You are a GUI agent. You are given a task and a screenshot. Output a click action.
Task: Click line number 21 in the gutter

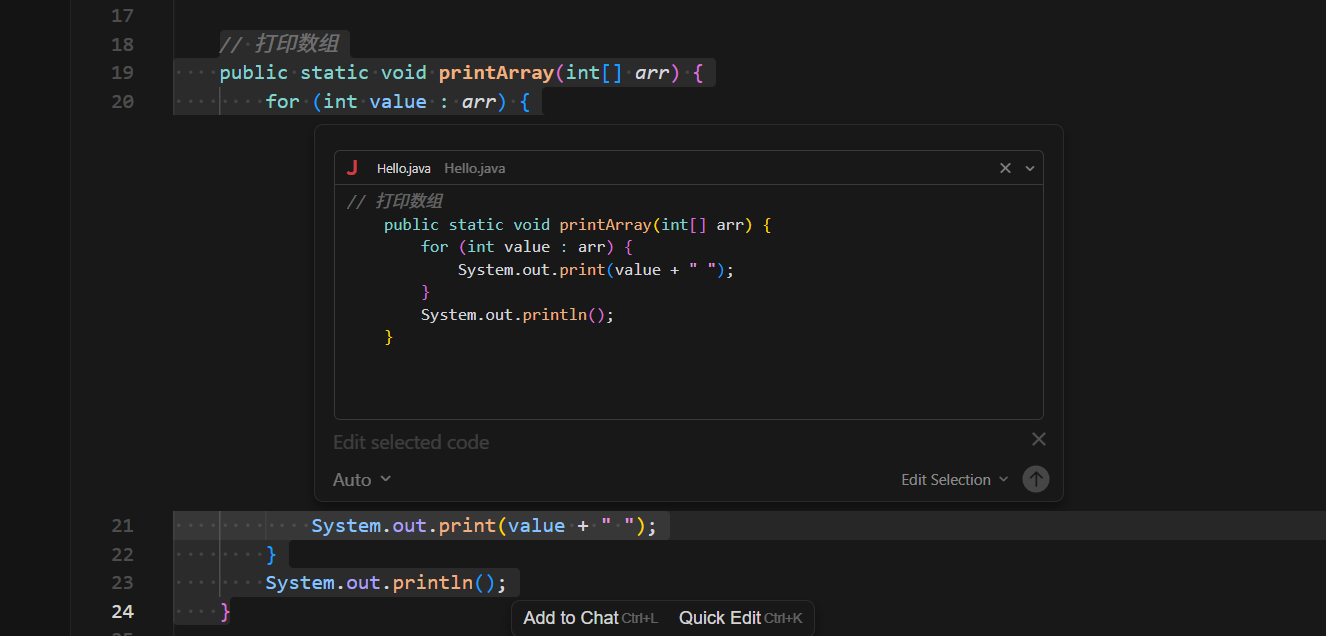coord(122,526)
